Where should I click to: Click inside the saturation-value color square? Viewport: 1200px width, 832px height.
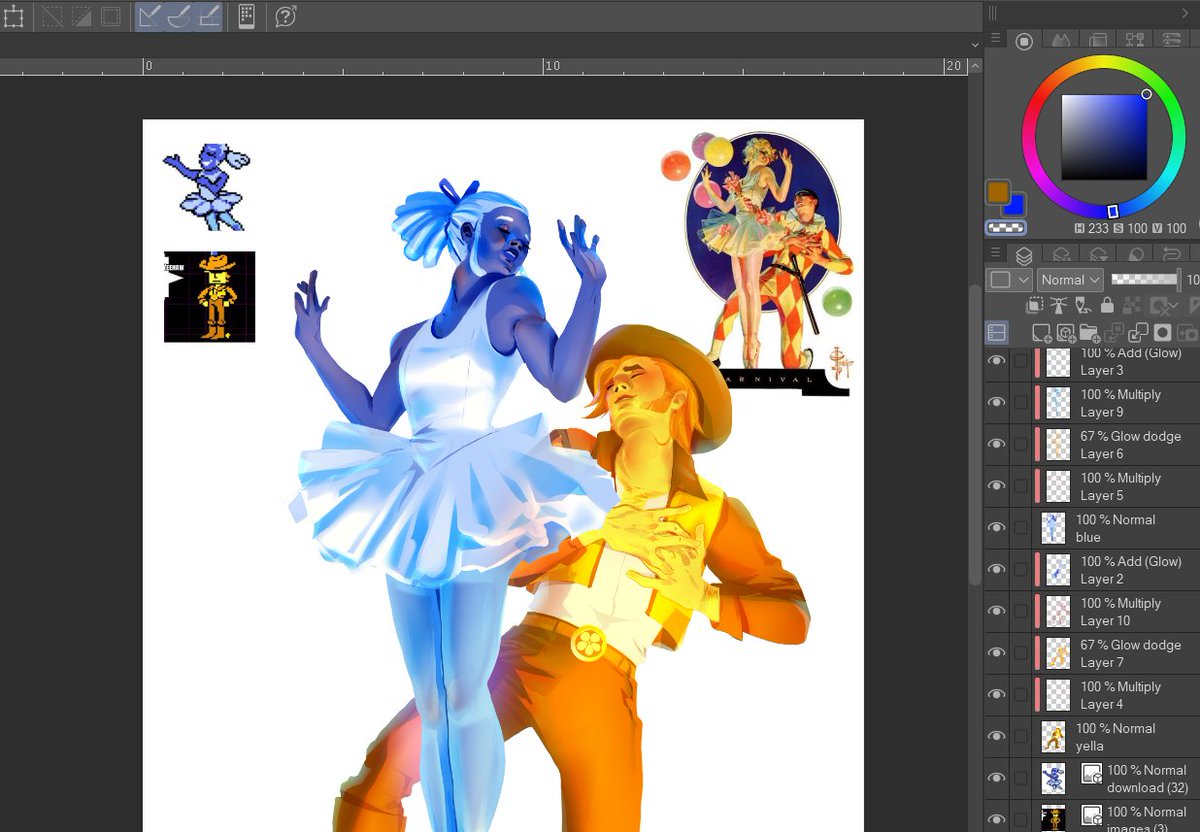click(1104, 137)
